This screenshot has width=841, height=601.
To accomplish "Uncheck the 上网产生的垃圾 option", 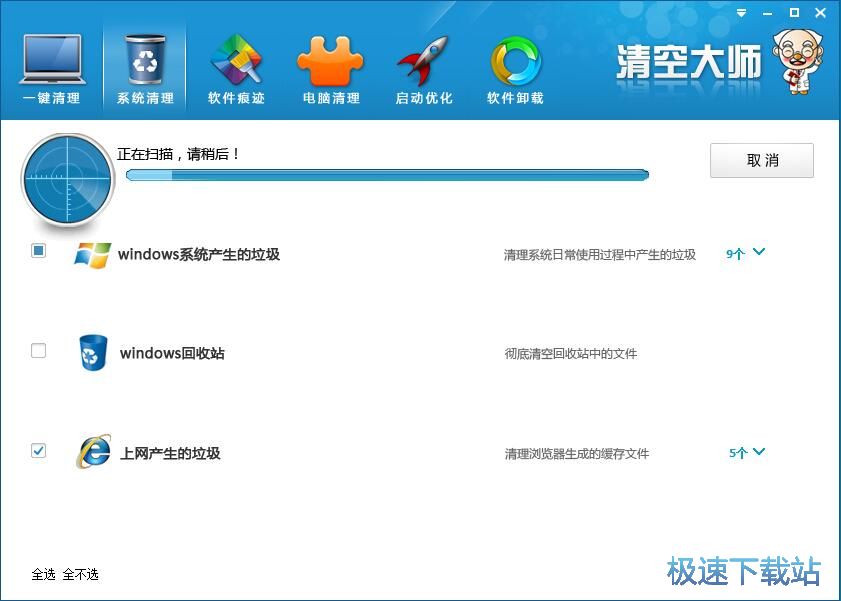I will pos(38,451).
